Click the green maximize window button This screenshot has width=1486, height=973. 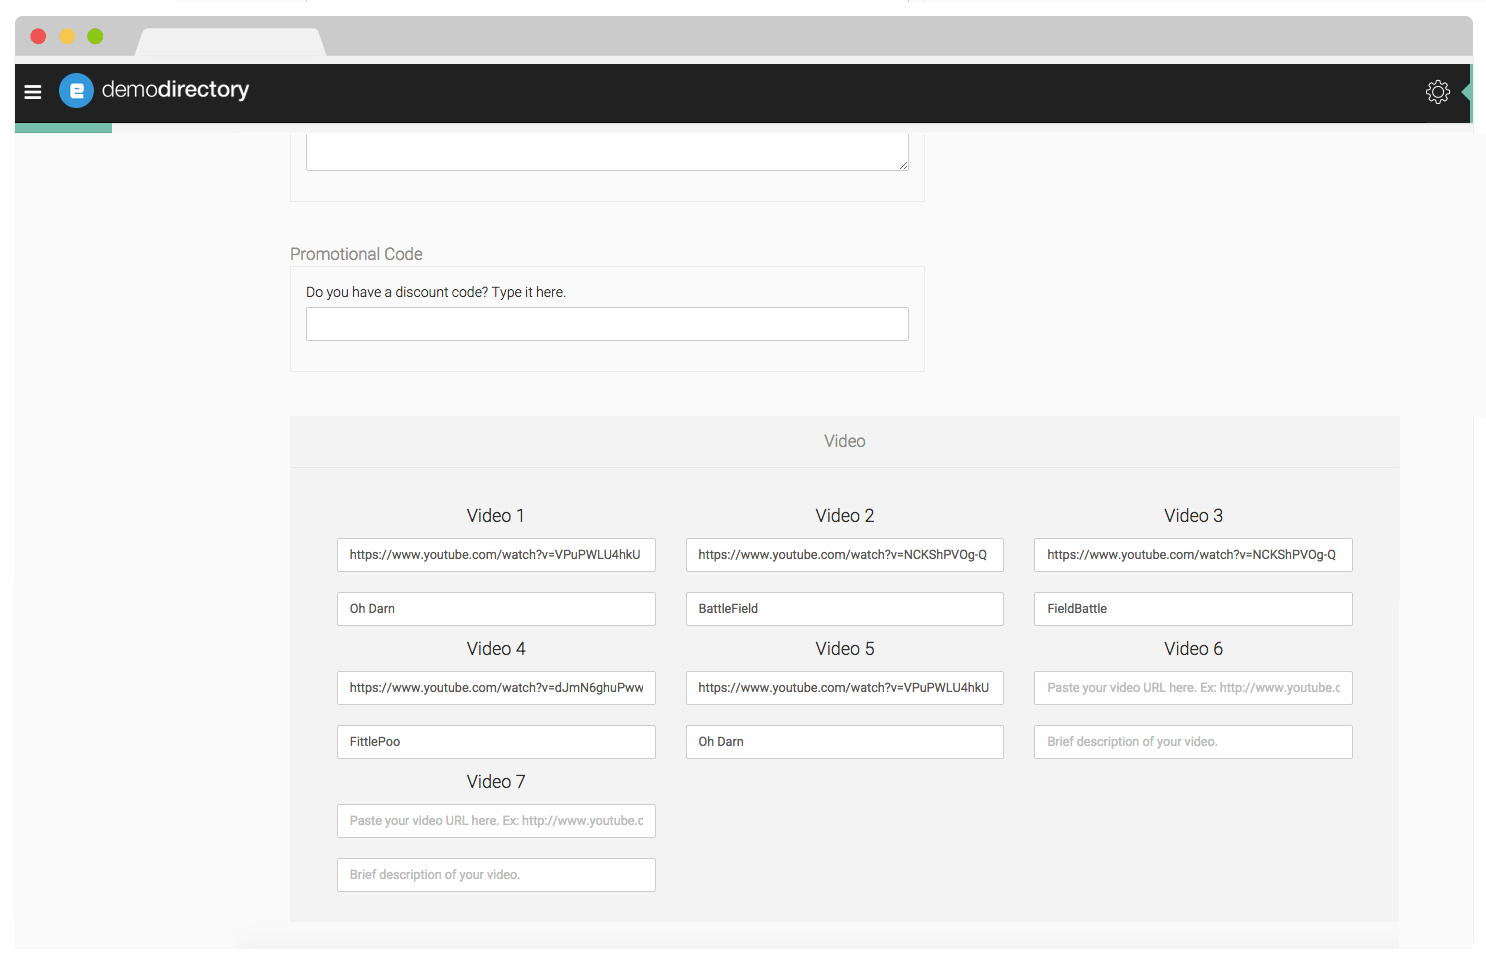[x=95, y=37]
